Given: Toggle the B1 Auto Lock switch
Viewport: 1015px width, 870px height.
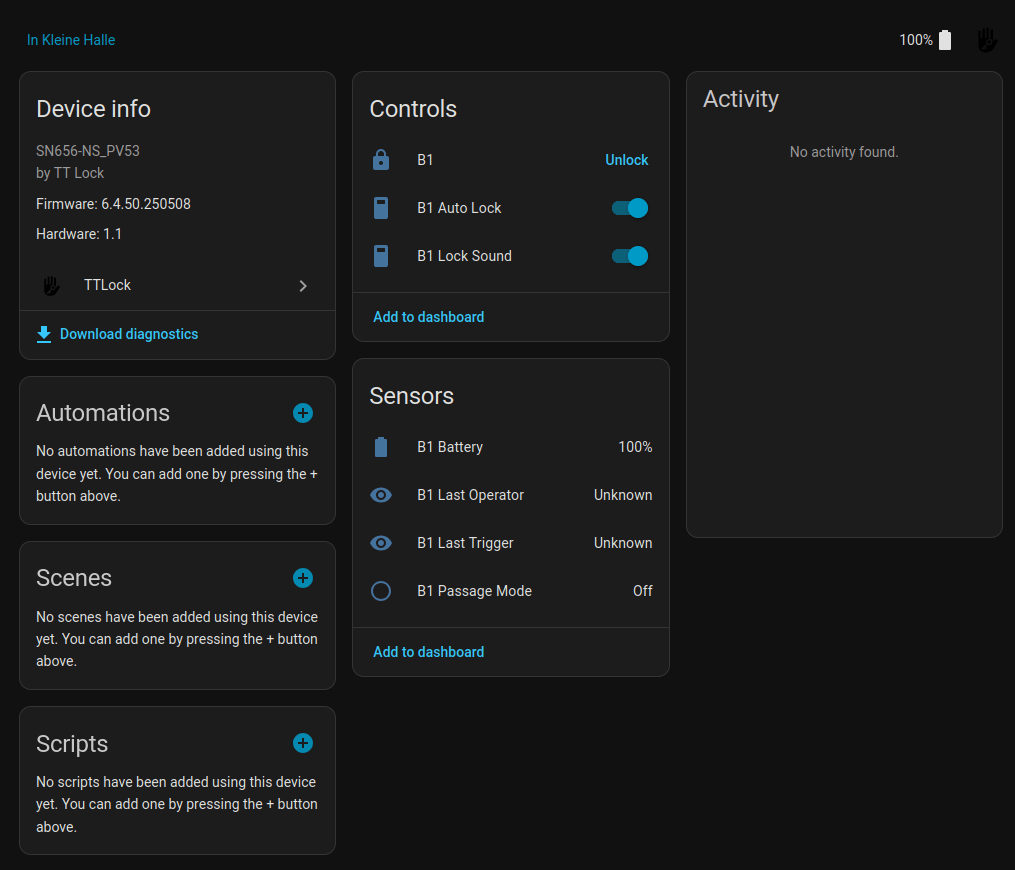Looking at the screenshot, I should 630,208.
